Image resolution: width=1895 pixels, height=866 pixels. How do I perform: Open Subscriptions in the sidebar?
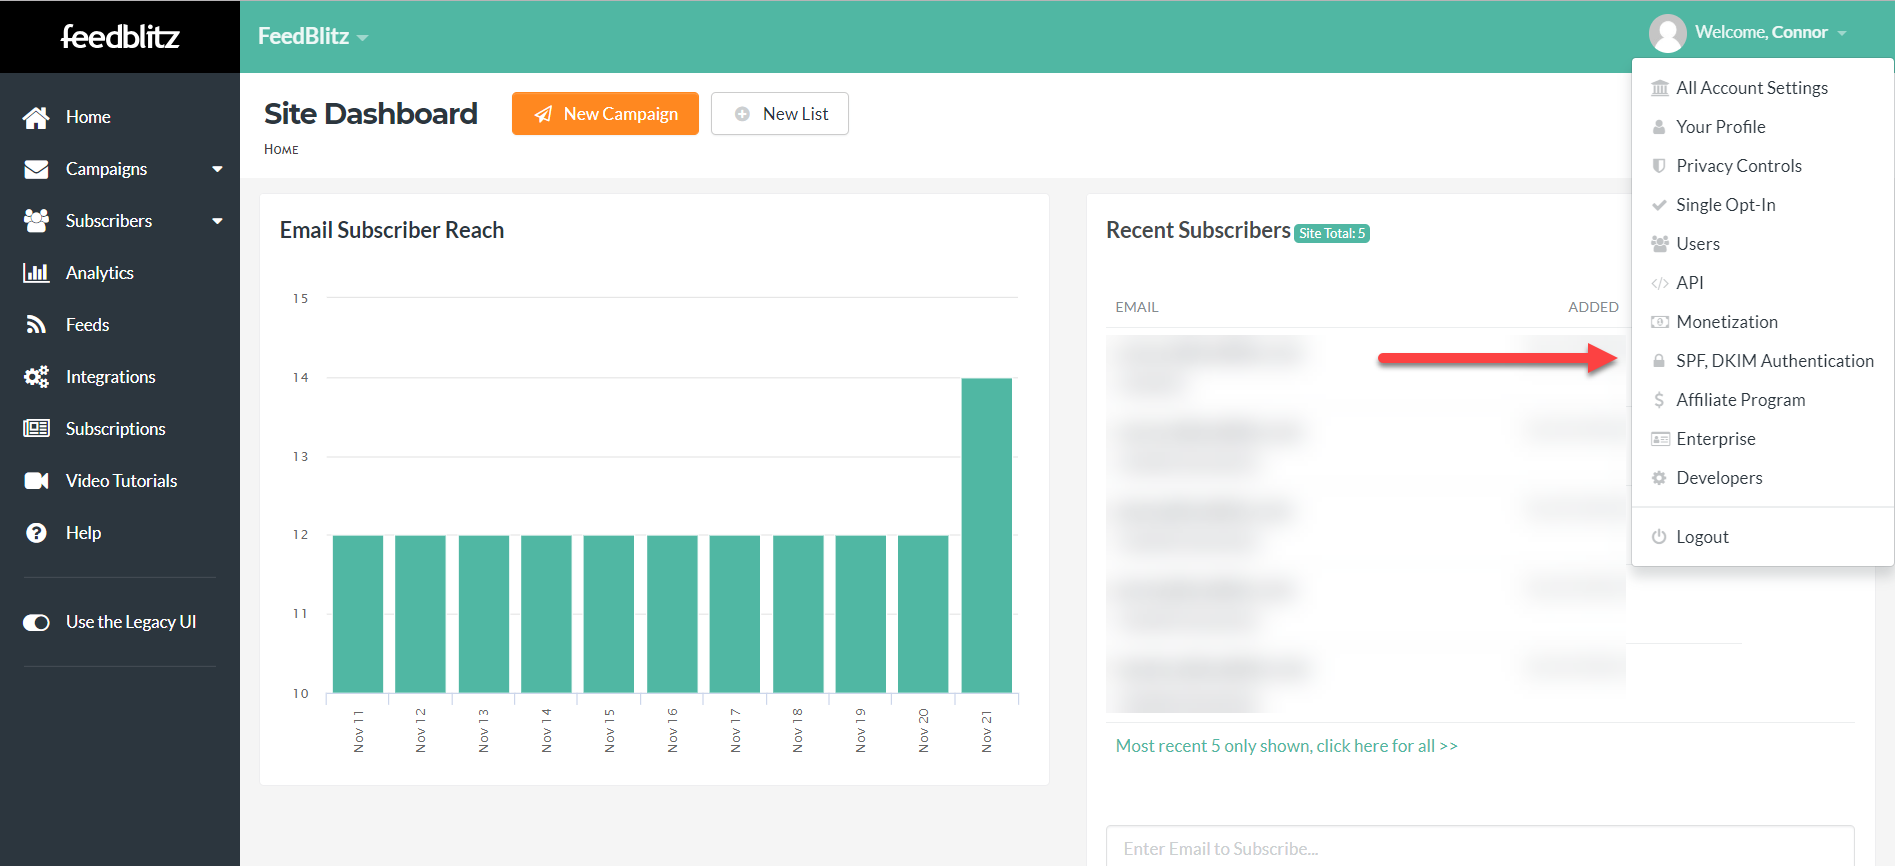[115, 429]
